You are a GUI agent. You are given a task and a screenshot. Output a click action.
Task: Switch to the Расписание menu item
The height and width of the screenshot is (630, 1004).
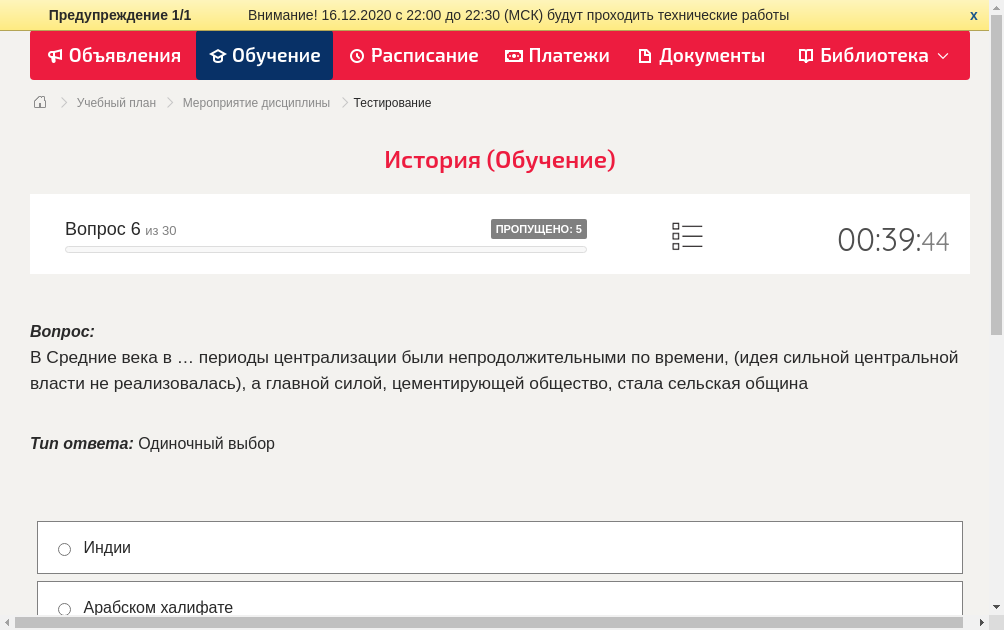click(x=413, y=56)
